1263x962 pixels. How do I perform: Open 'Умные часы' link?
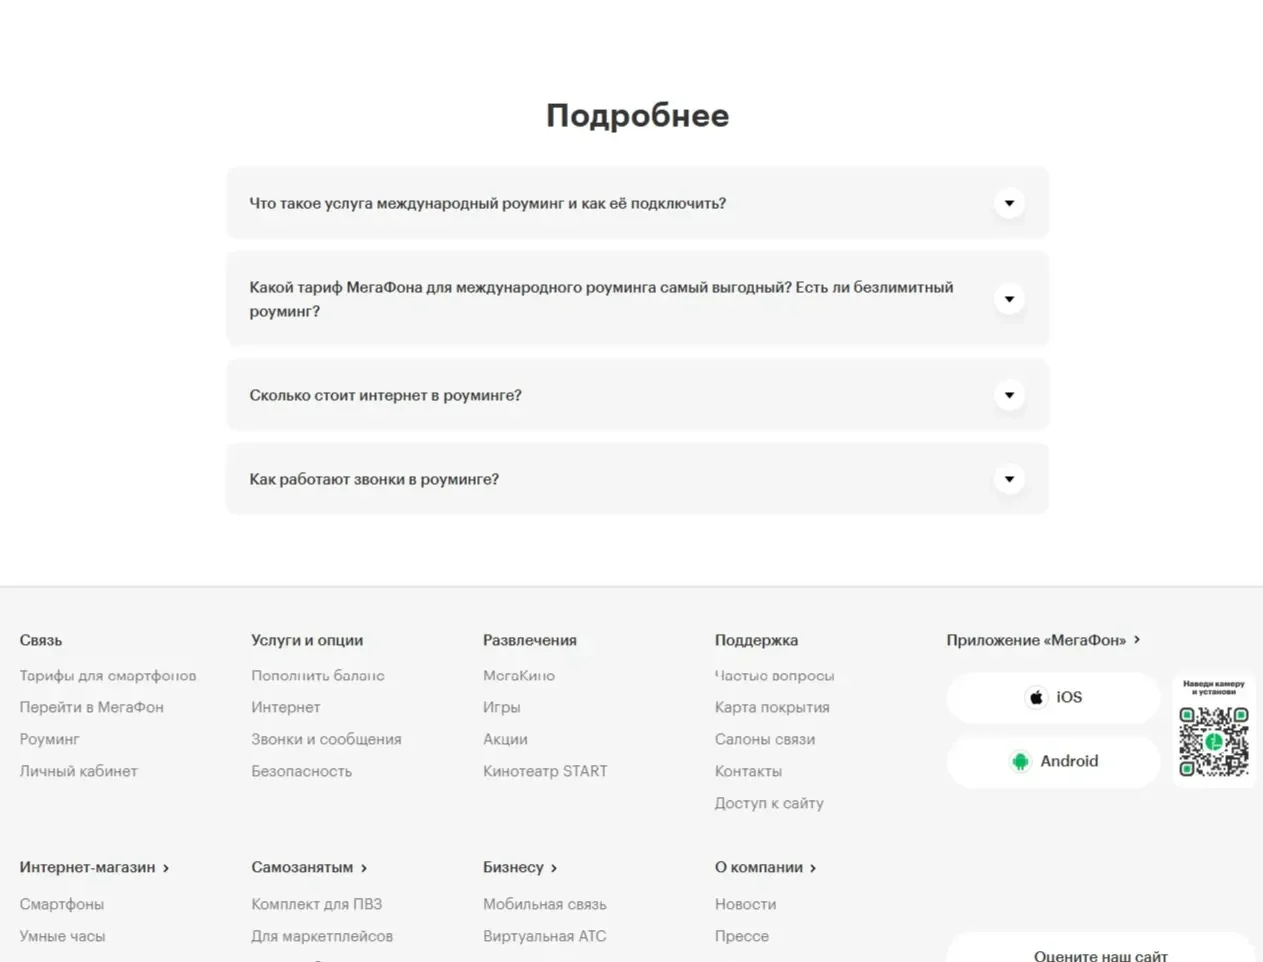62,936
